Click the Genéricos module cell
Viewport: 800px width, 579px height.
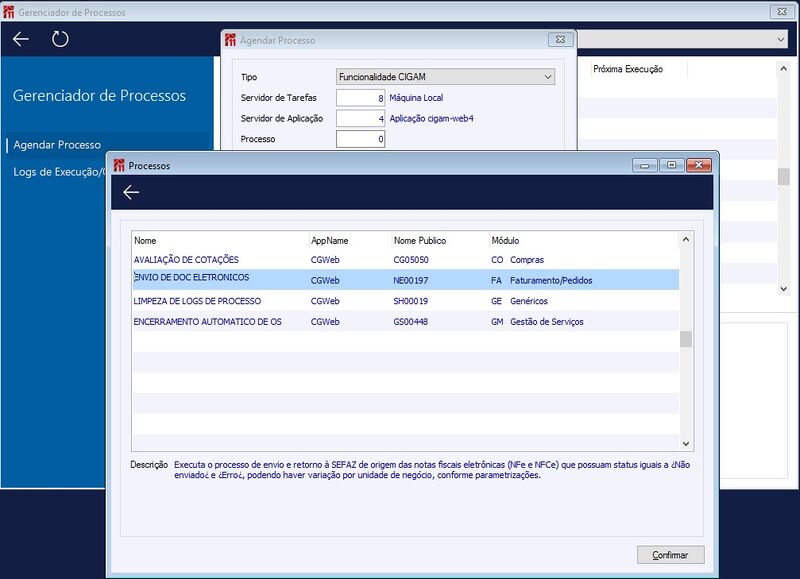[529, 301]
